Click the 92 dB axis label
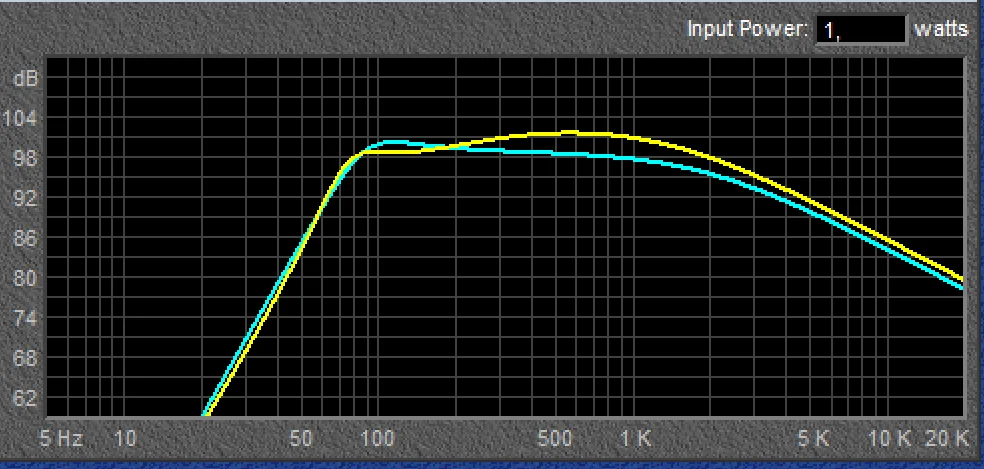The image size is (984, 469). click(x=24, y=198)
